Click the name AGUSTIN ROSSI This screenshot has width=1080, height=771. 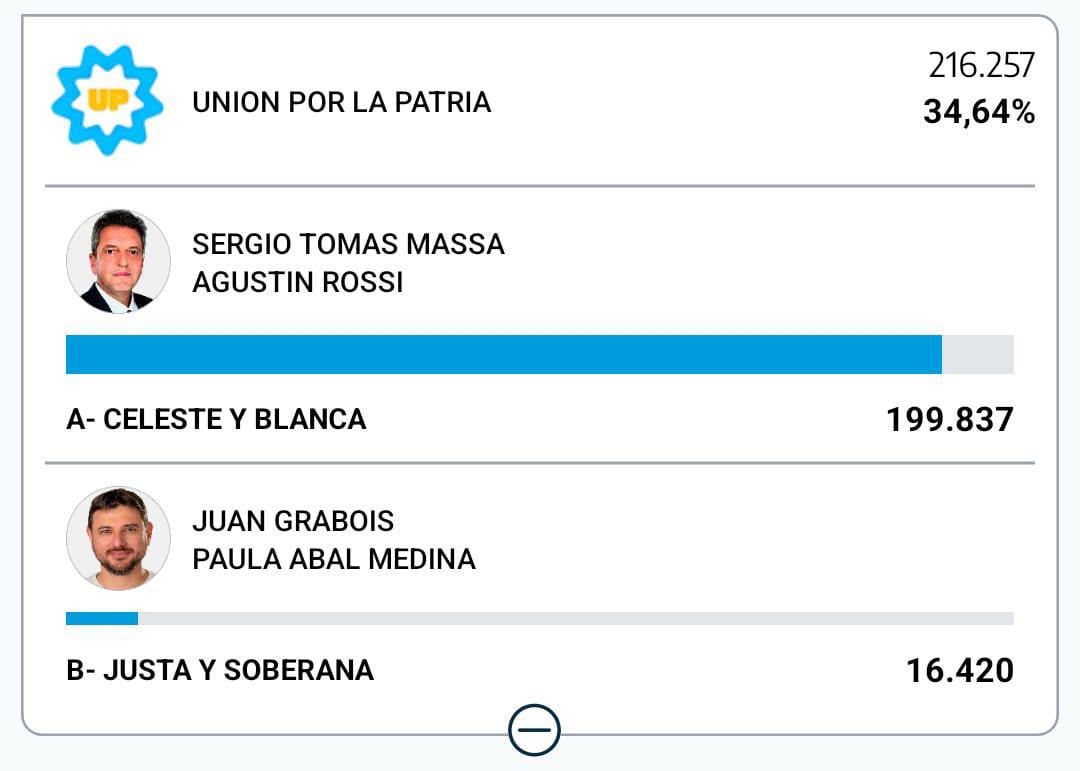(x=297, y=283)
